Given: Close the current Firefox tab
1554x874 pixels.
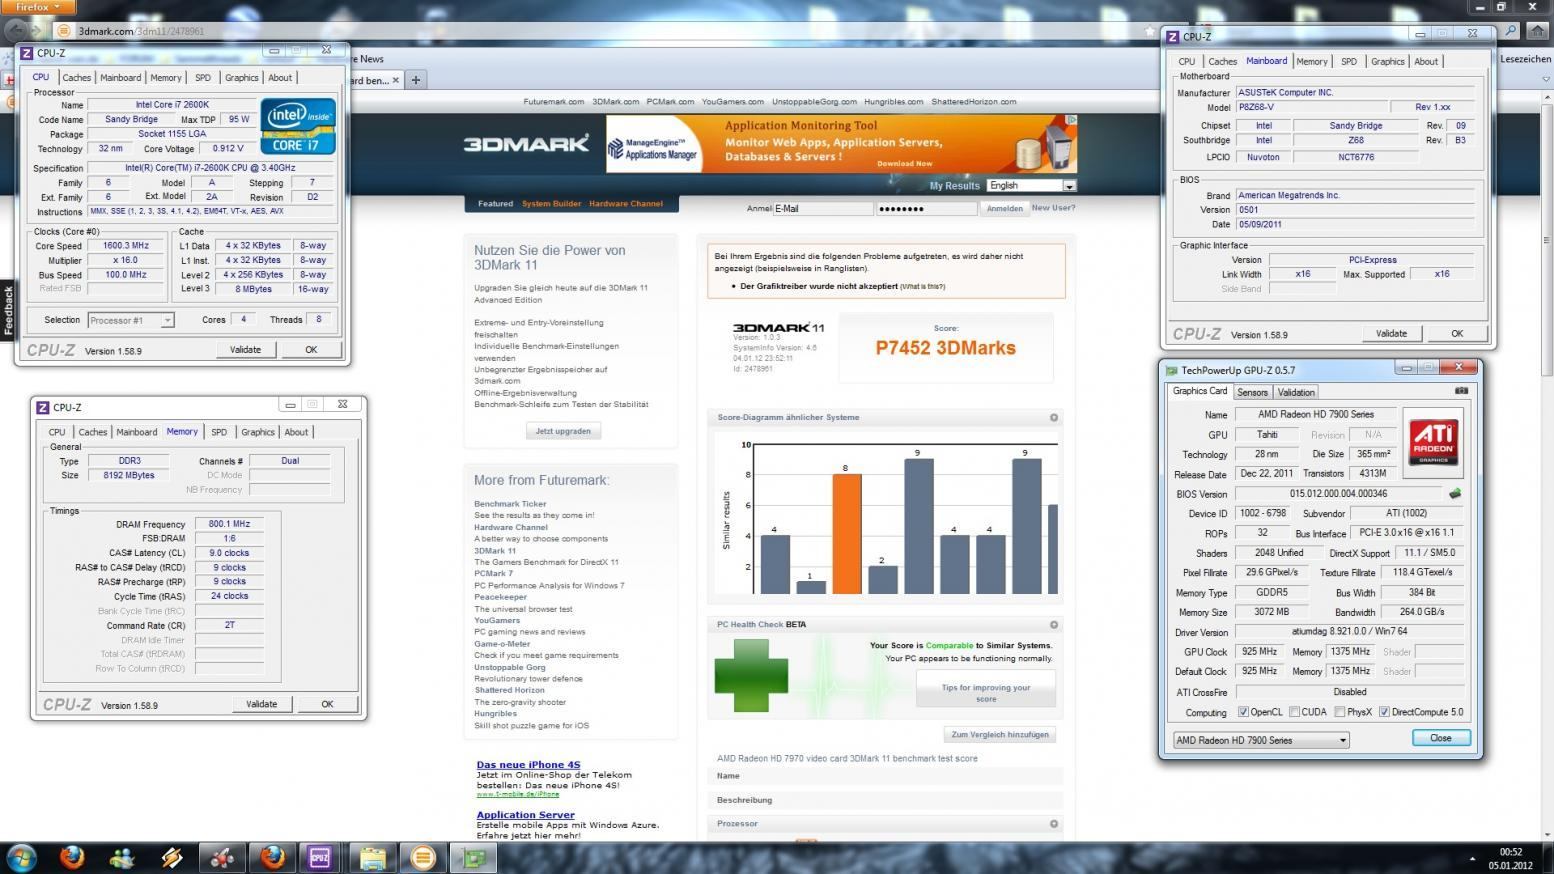Looking at the screenshot, I should [395, 80].
